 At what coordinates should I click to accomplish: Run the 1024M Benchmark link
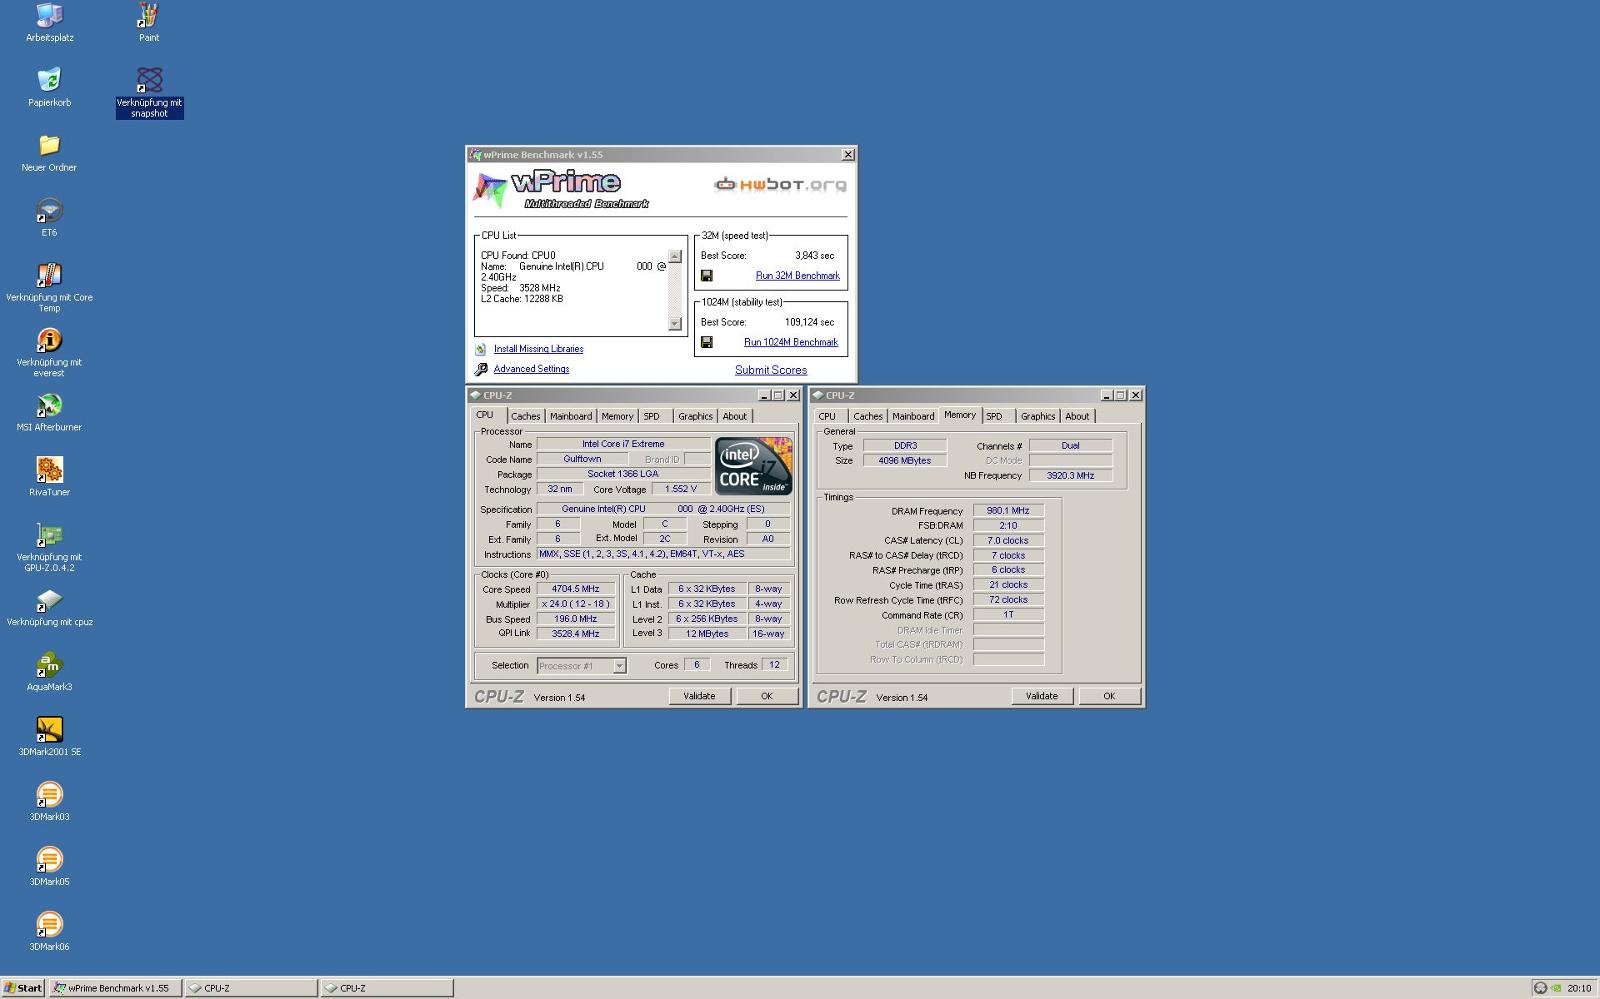click(x=791, y=342)
